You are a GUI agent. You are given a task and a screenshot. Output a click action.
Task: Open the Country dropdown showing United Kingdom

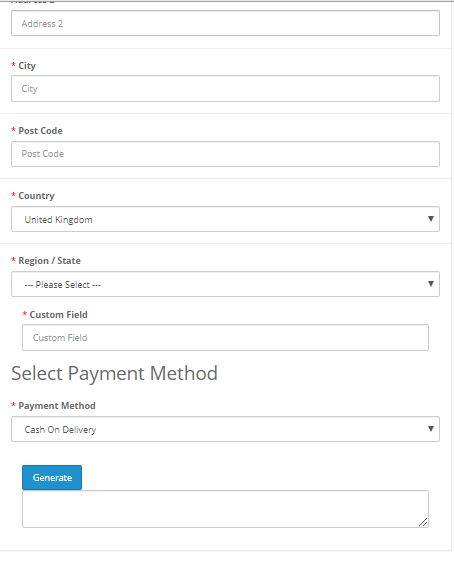tap(225, 219)
